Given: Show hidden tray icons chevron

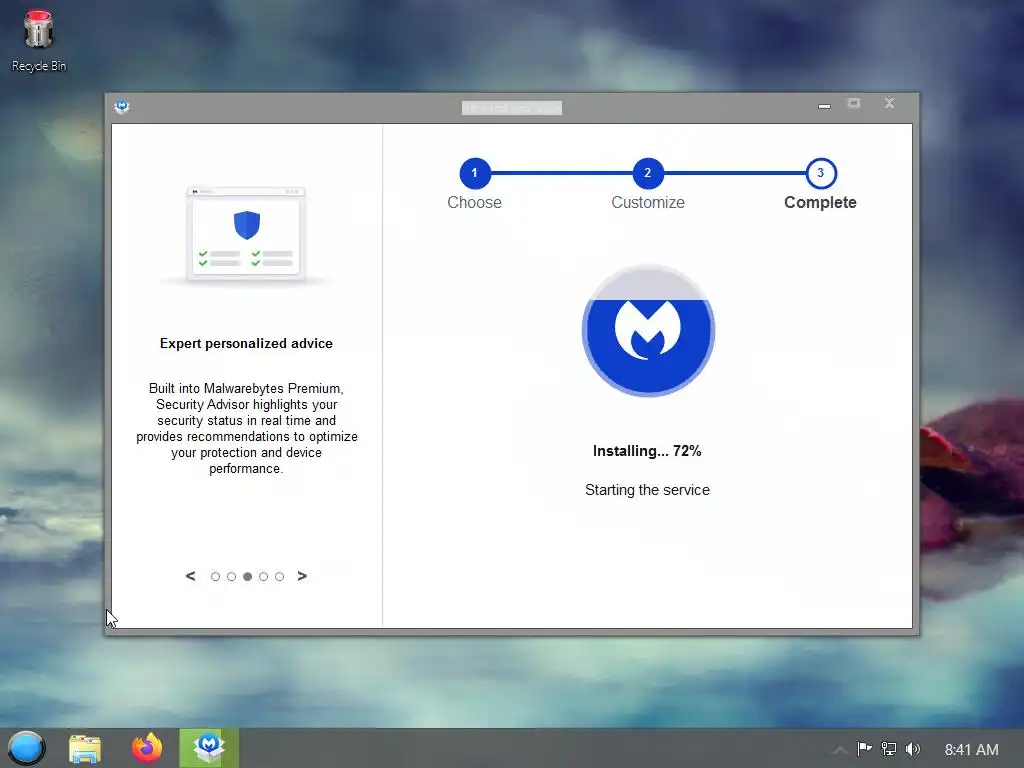Looking at the screenshot, I should [x=840, y=749].
